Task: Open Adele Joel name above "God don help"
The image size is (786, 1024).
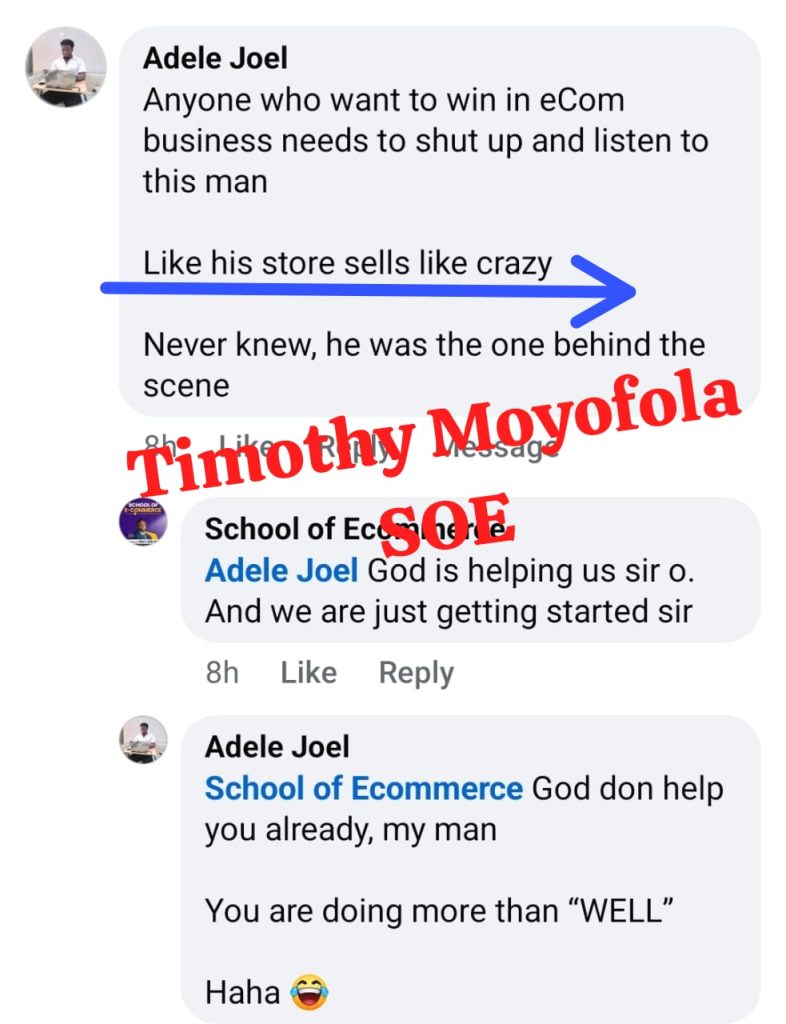Action: [277, 746]
